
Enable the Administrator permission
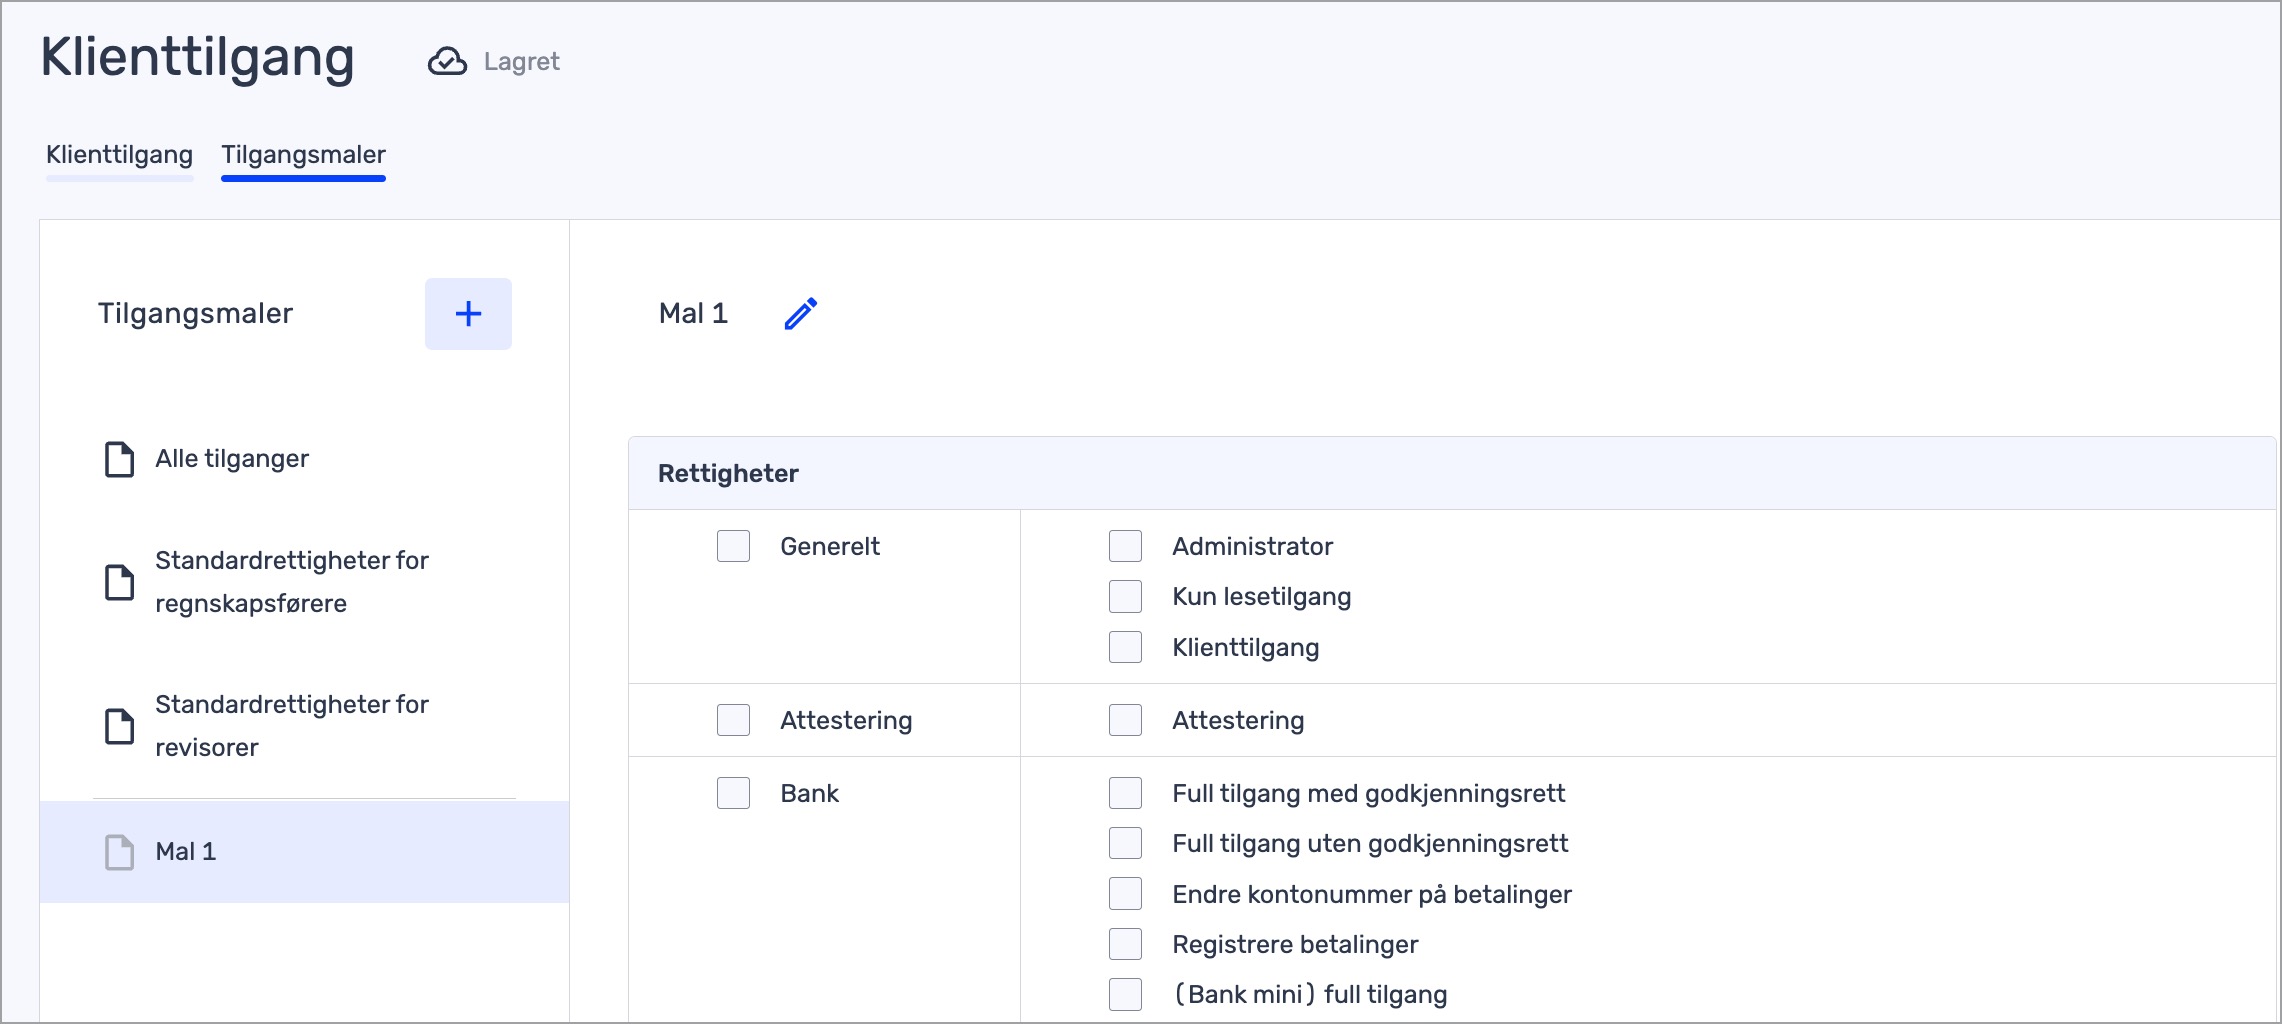click(1125, 546)
